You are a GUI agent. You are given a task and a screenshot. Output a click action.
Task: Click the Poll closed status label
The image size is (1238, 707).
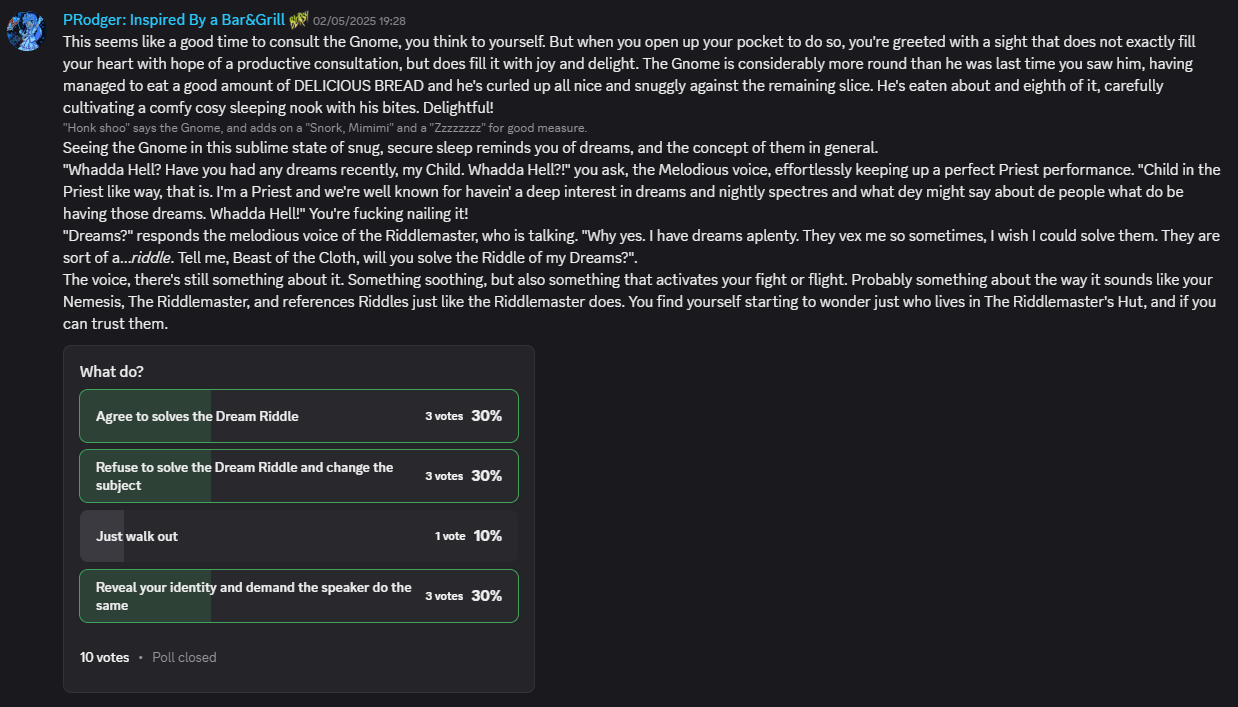(x=184, y=657)
